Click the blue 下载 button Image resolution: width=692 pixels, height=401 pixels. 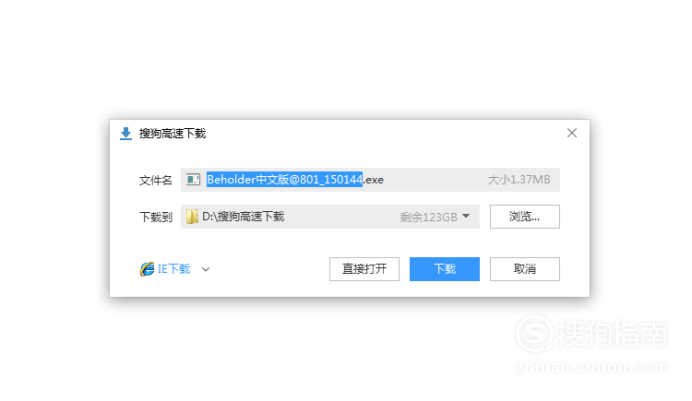(444, 269)
